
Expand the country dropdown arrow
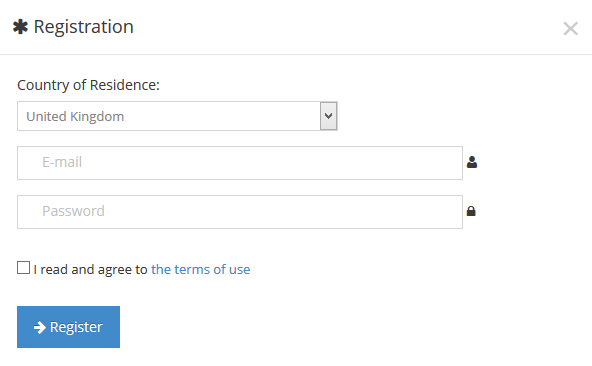pos(328,116)
